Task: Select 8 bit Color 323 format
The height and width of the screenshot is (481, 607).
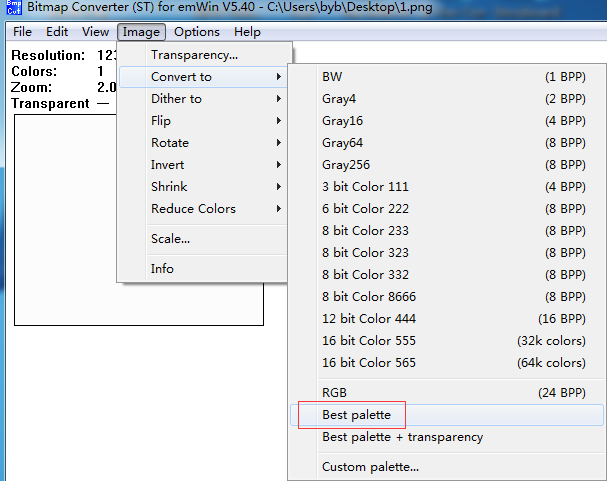Action: tap(447, 253)
